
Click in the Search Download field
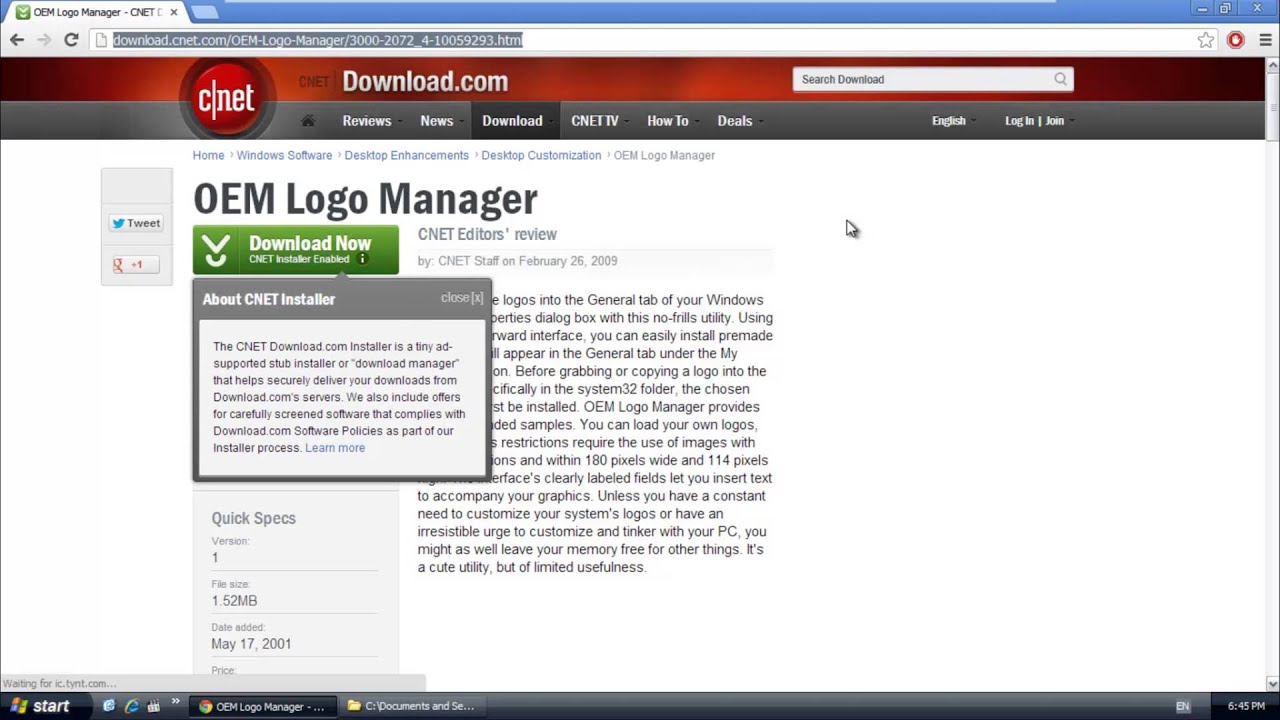[x=920, y=79]
